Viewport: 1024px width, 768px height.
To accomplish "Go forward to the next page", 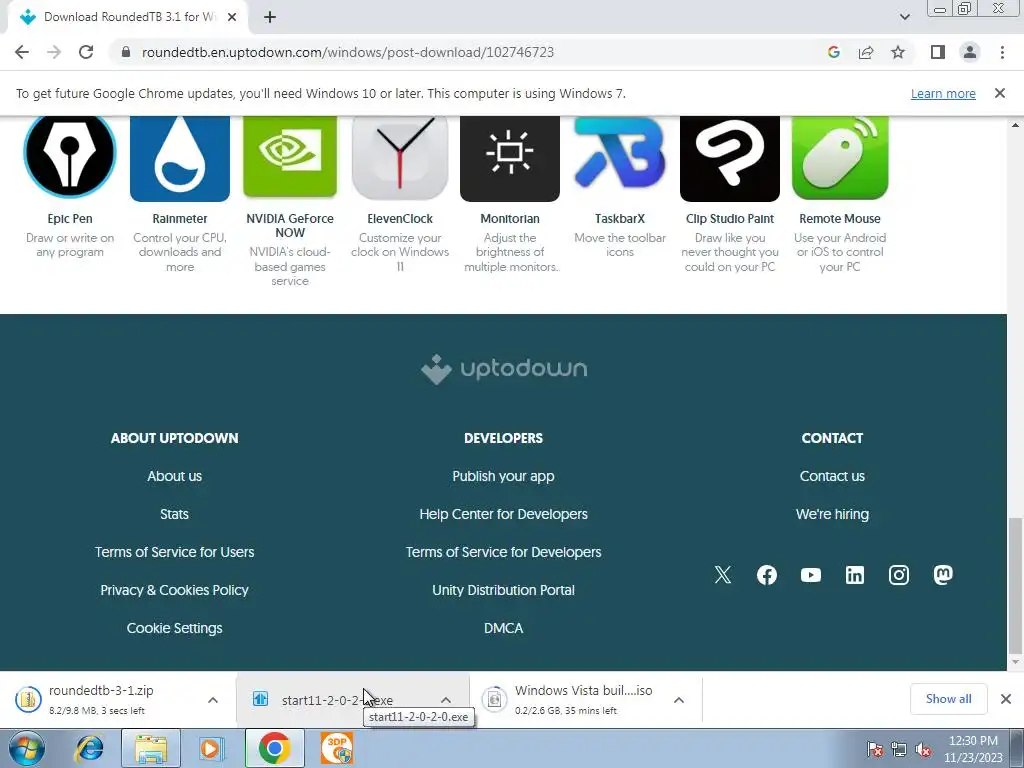I will tap(54, 52).
